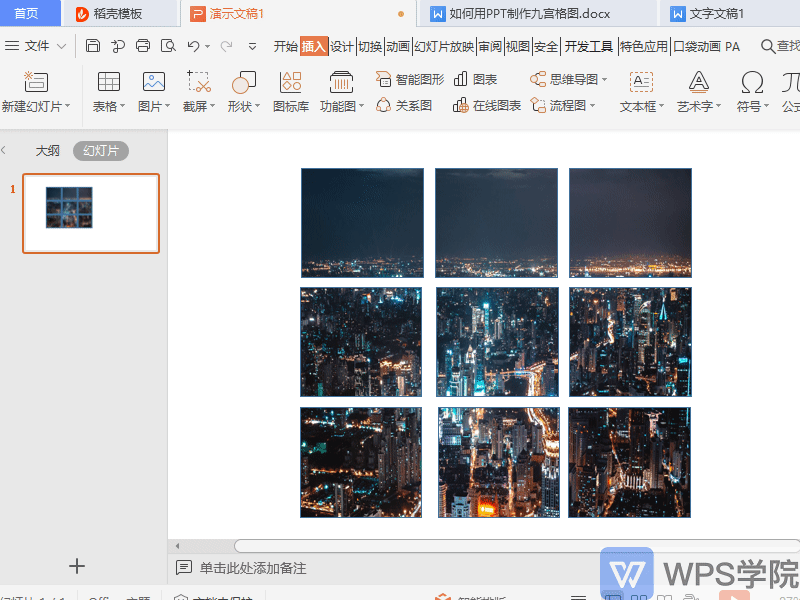
Task: Click the Symbol omega icon
Action: pyautogui.click(x=752, y=82)
